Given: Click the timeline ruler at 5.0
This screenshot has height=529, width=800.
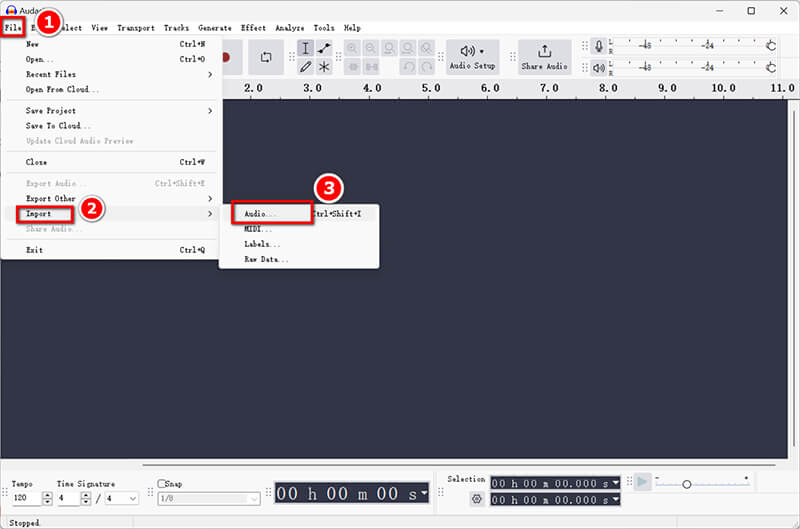Looking at the screenshot, I should (431, 88).
